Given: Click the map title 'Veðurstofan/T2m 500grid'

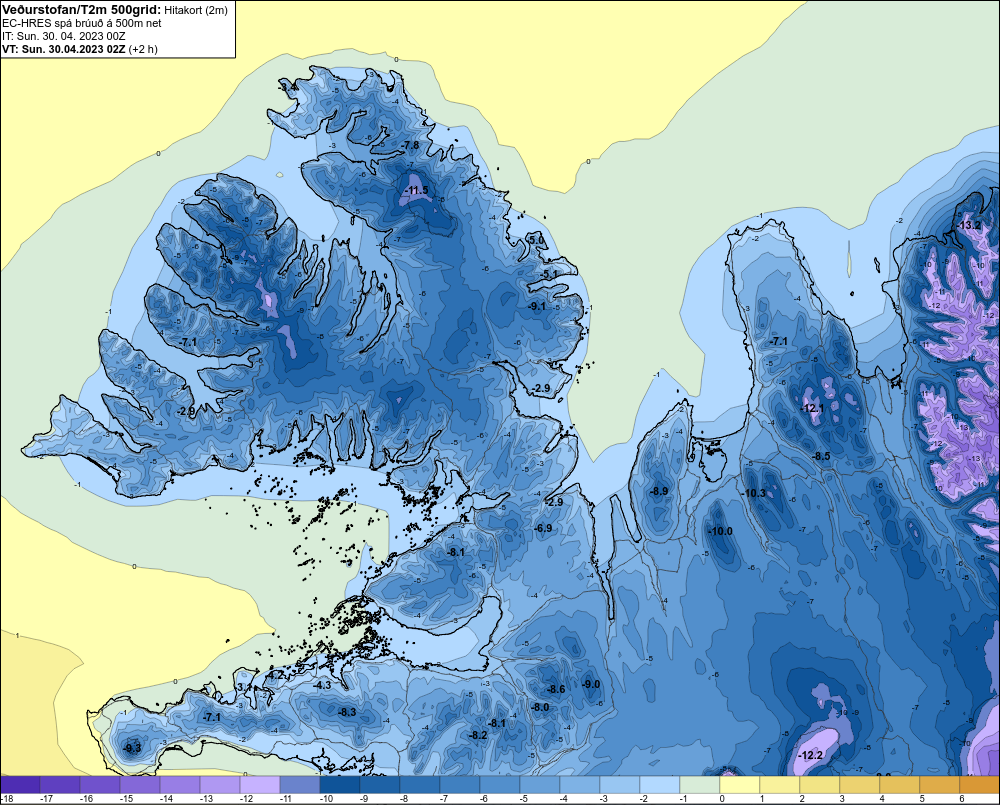Looking at the screenshot, I should click(x=81, y=9).
